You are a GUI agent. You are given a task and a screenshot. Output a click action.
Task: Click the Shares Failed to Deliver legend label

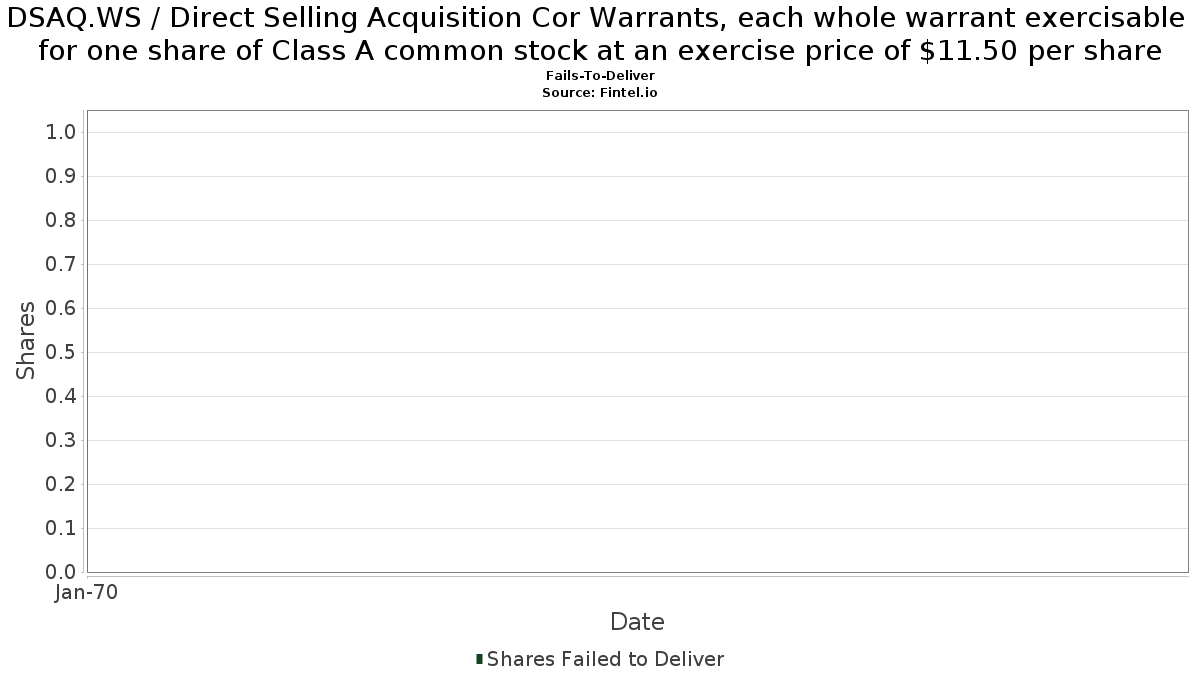605,659
